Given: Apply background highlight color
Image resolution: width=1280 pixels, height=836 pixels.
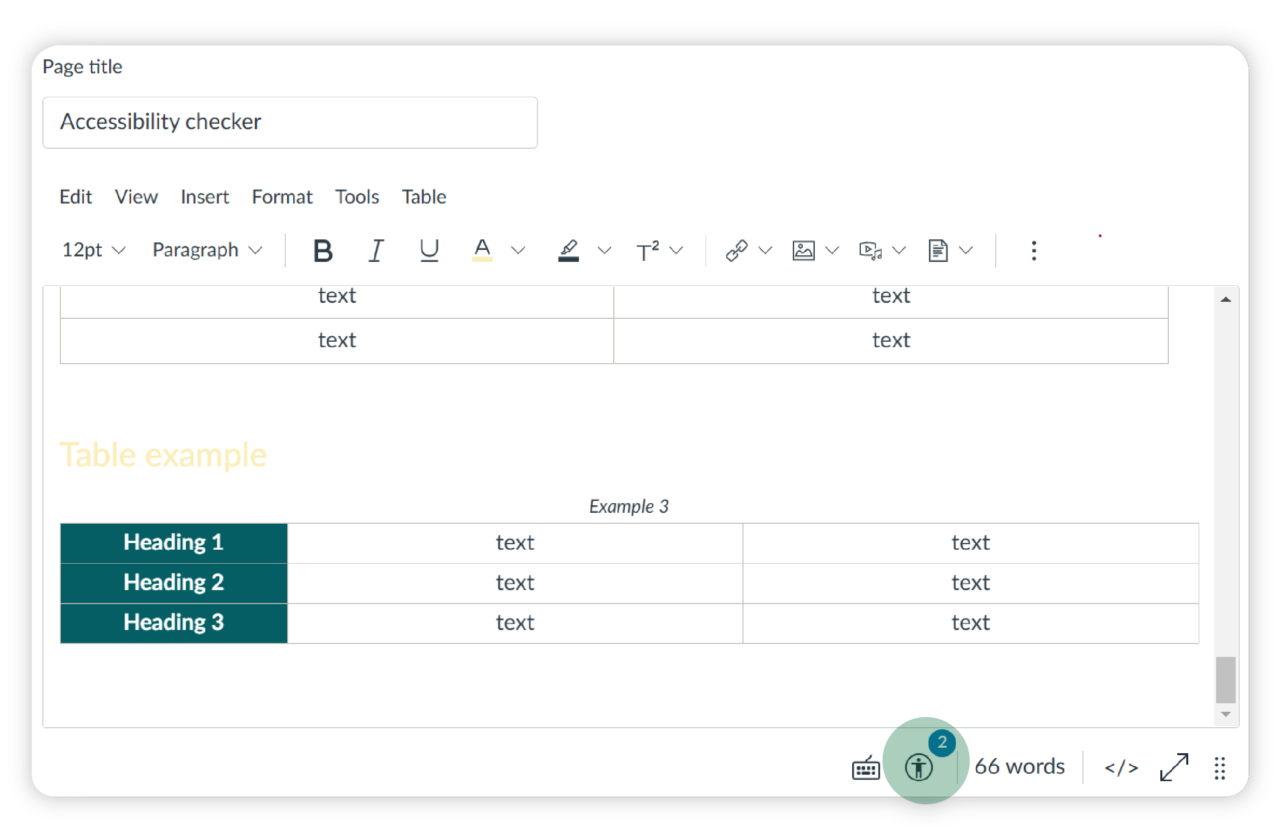Looking at the screenshot, I should coord(568,250).
